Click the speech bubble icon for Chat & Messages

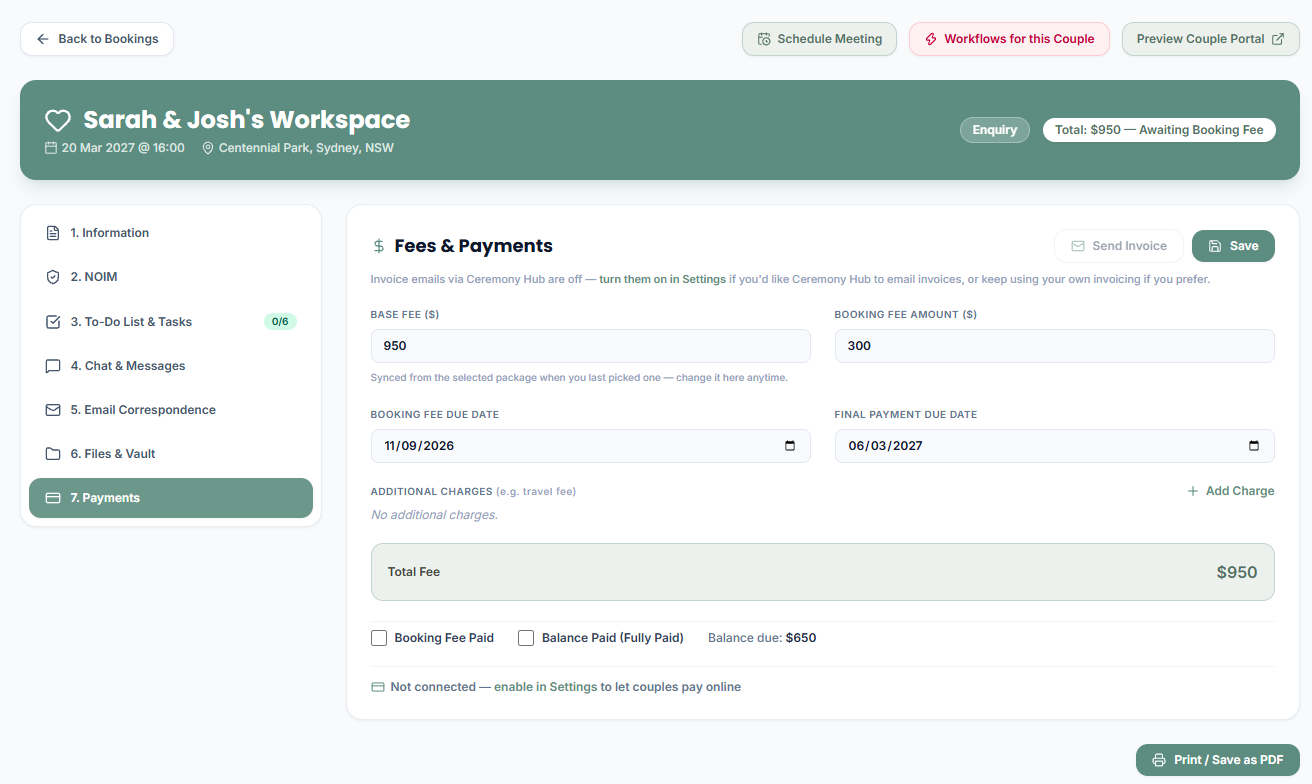click(x=53, y=366)
